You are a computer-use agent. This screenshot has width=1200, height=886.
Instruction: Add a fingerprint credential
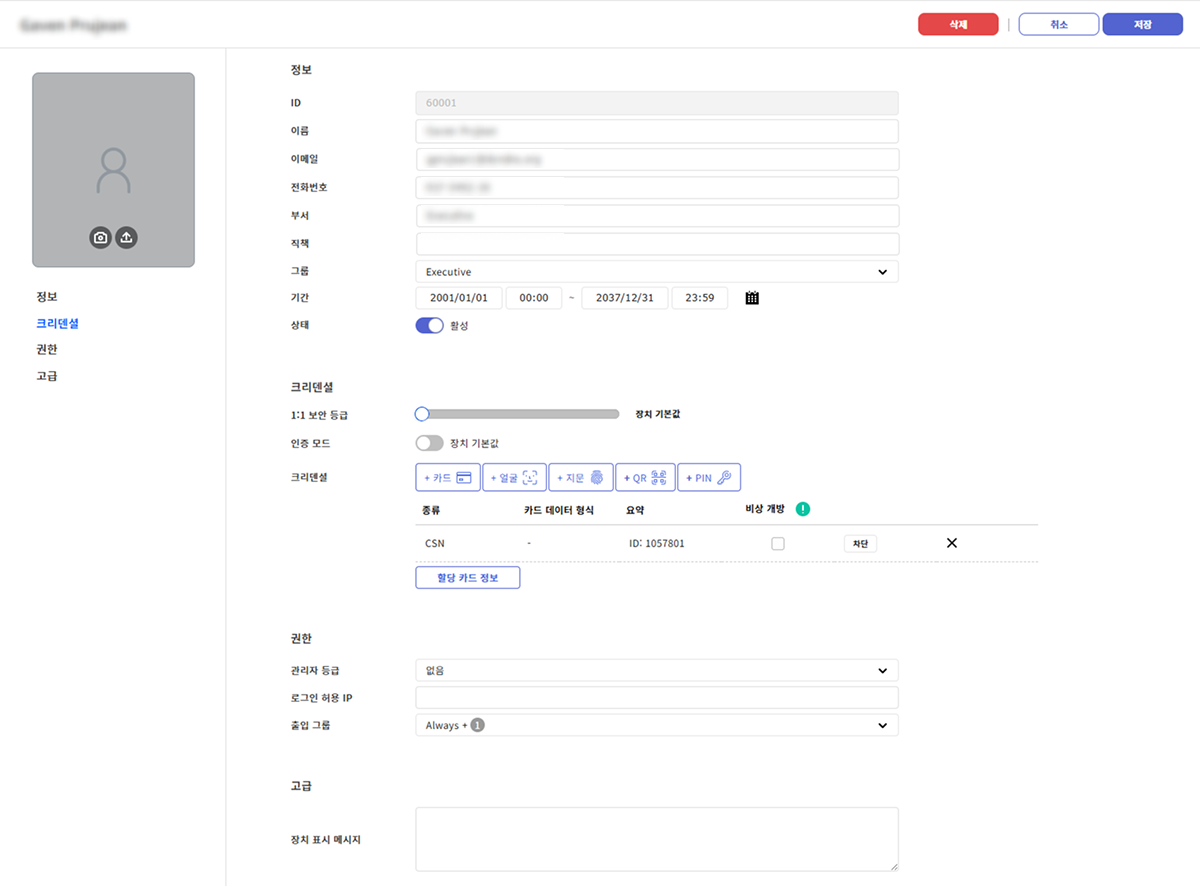(x=581, y=478)
